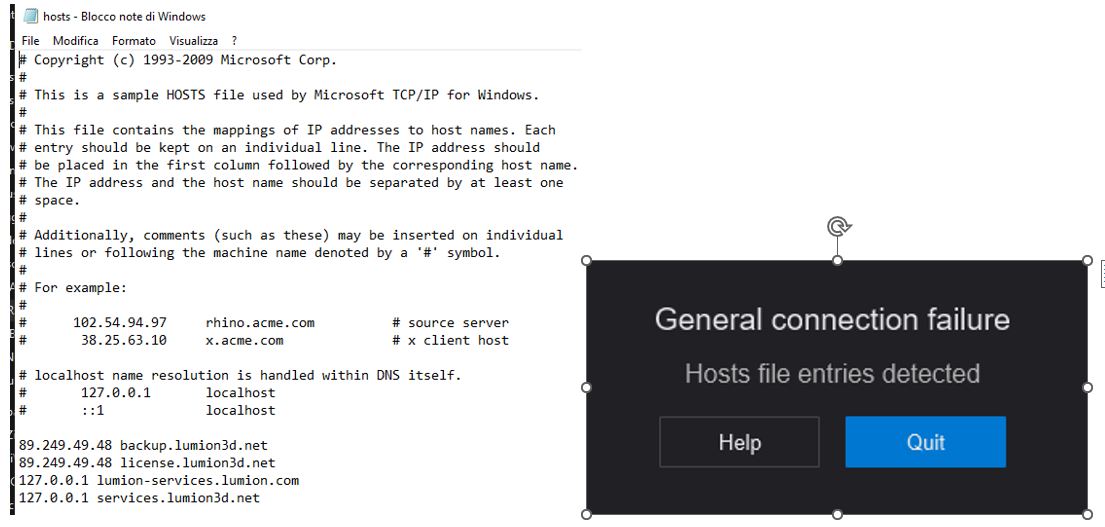Place cursor on the services.lumion3d.net line

pos(140,498)
